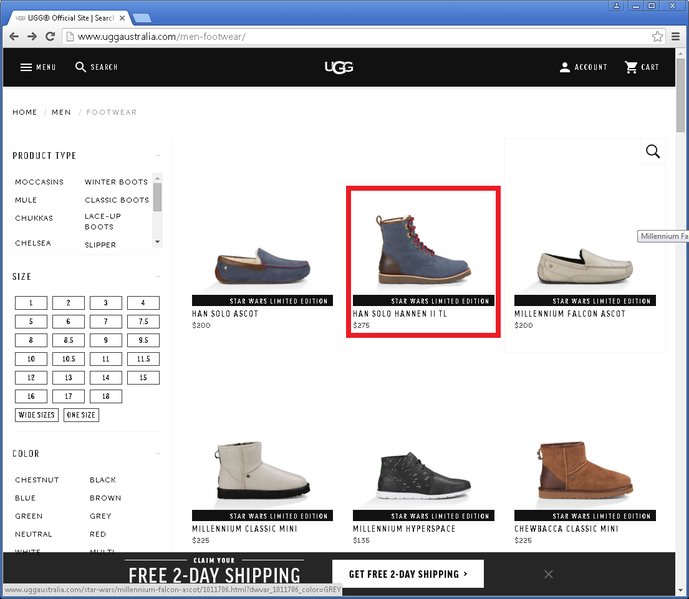Select size 18 filter
Viewport: 689px width, 599px height.
[x=105, y=396]
